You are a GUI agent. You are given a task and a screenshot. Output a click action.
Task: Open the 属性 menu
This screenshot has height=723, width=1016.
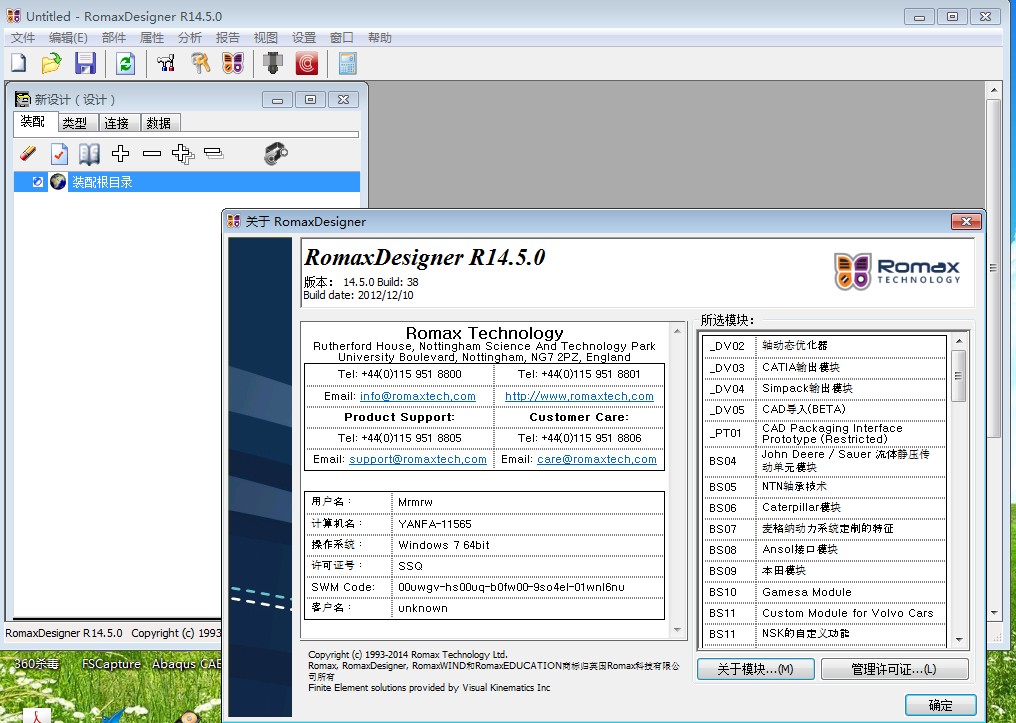(152, 38)
